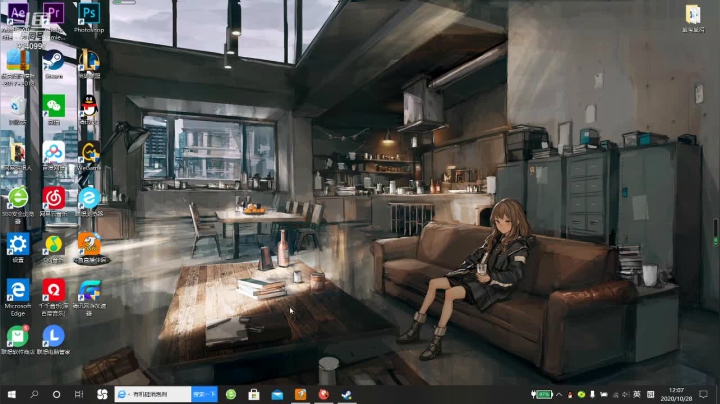Image resolution: width=720 pixels, height=404 pixels.
Task: Click the fan-shaped taskbar icon
Action: (x=102, y=394)
